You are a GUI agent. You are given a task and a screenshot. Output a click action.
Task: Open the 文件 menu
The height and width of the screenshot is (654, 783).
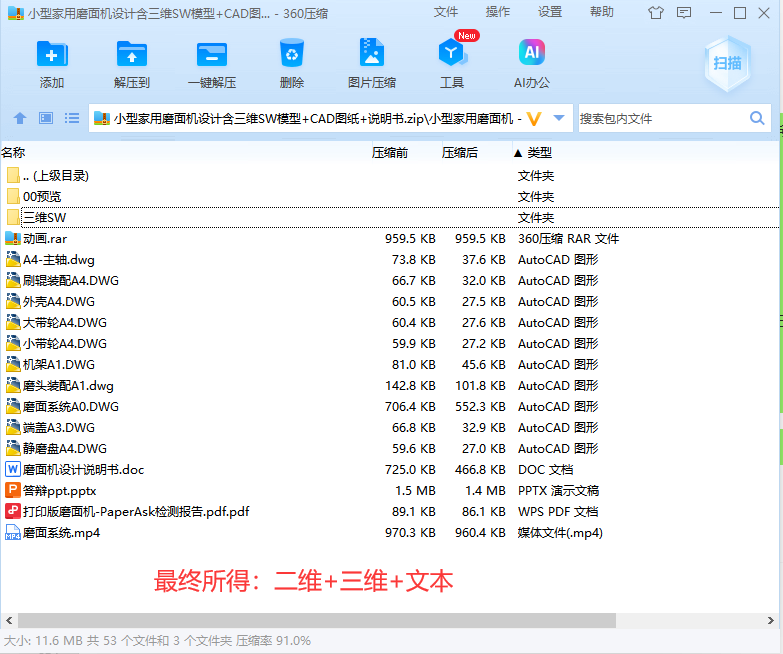pyautogui.click(x=445, y=12)
